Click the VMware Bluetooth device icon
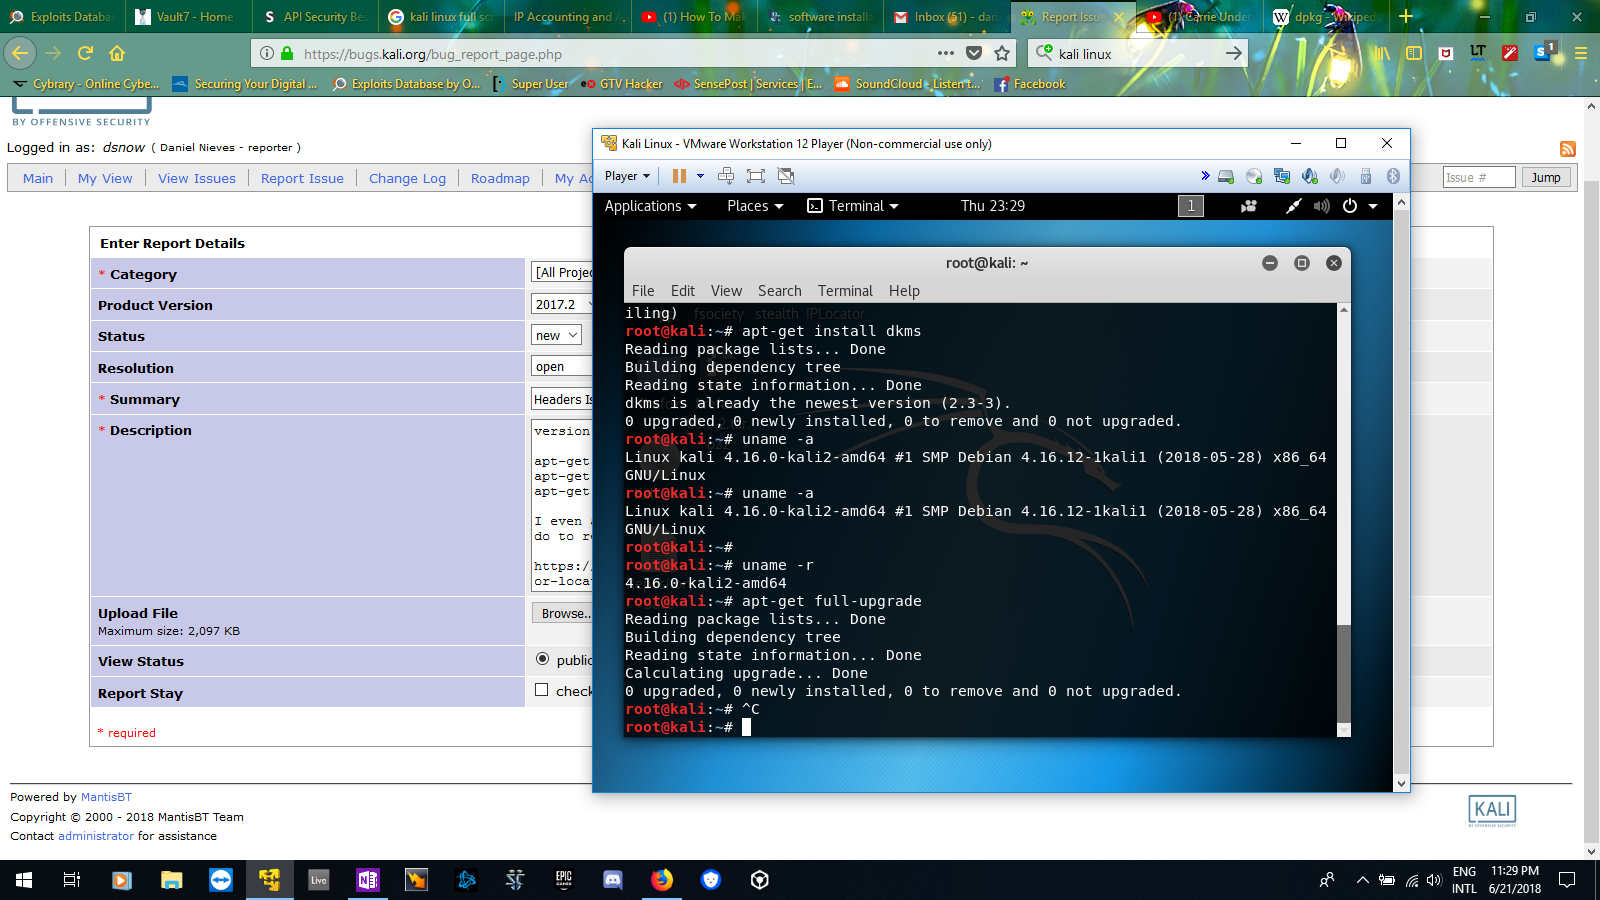The height and width of the screenshot is (900, 1600). (1393, 176)
